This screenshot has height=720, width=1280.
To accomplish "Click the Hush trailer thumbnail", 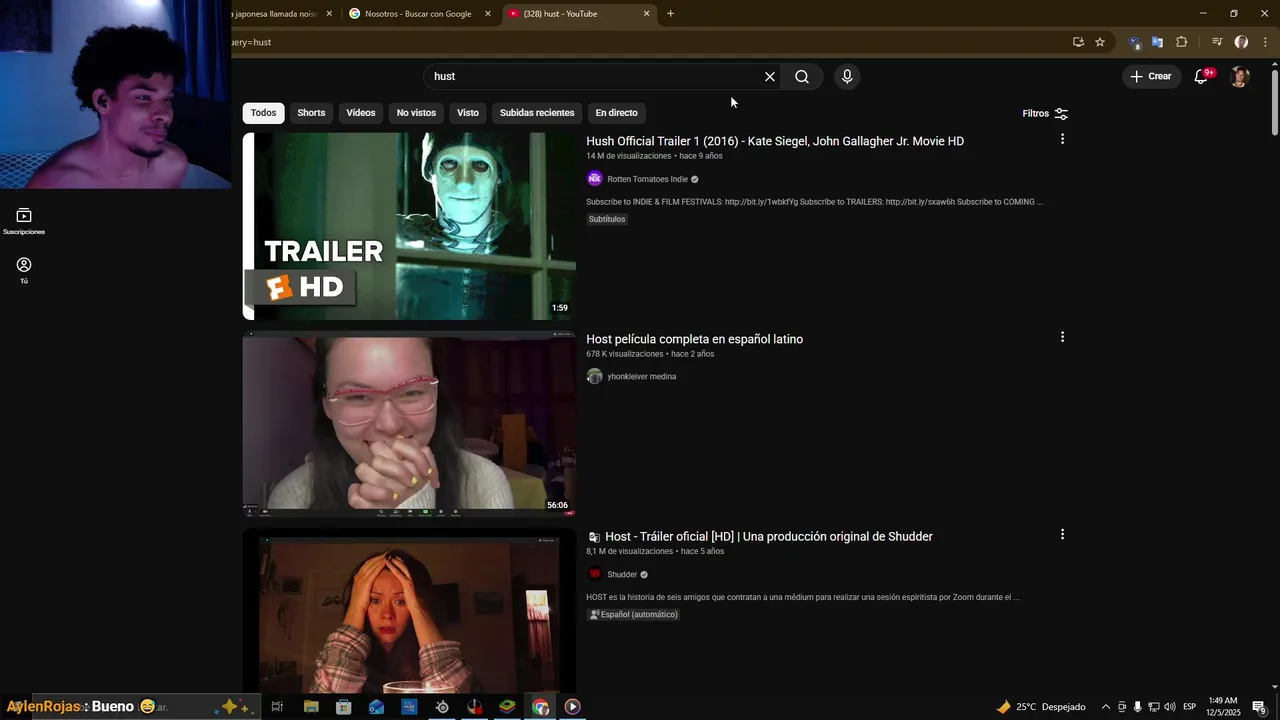I will coord(409,226).
